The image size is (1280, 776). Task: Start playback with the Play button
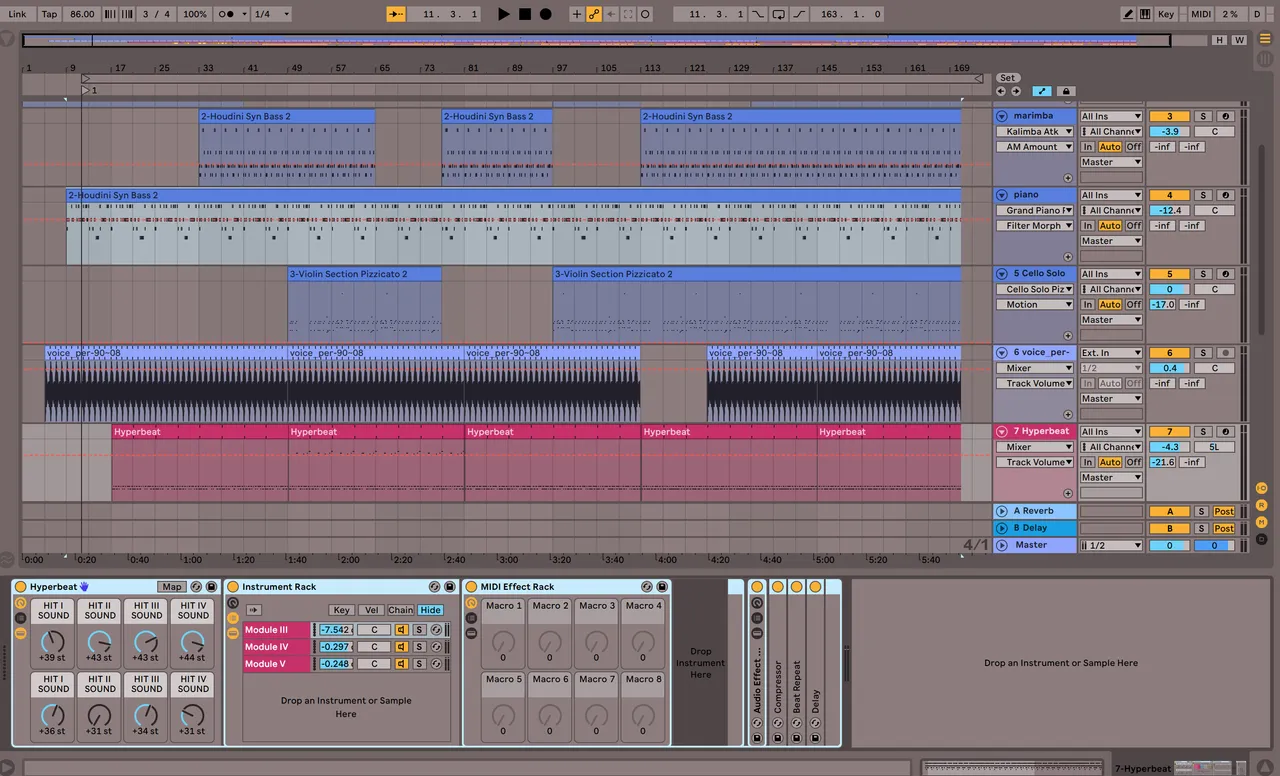pyautogui.click(x=504, y=14)
